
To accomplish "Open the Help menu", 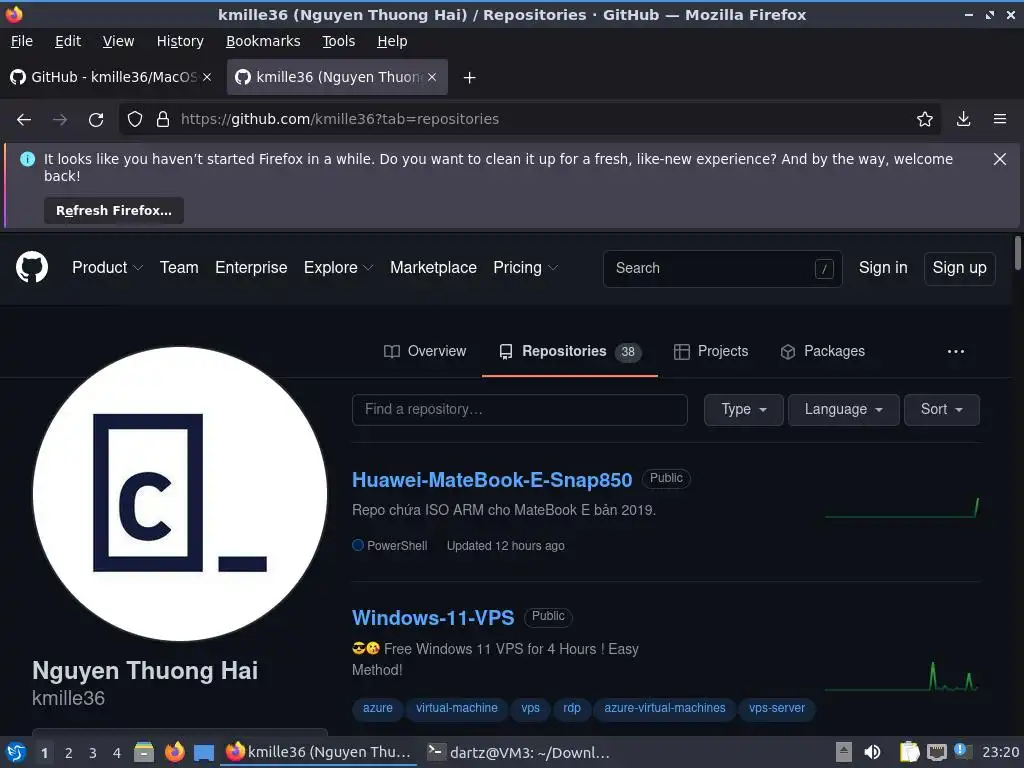I will pos(392,41).
